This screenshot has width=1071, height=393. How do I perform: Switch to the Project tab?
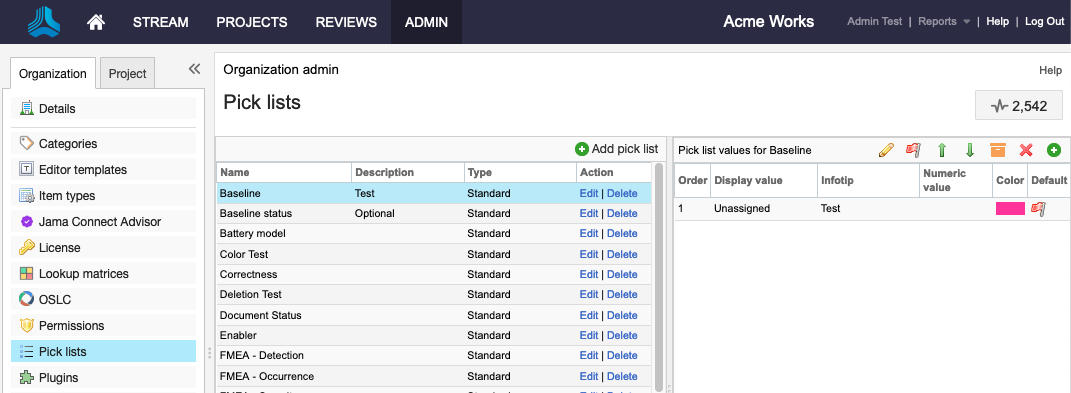[128, 74]
